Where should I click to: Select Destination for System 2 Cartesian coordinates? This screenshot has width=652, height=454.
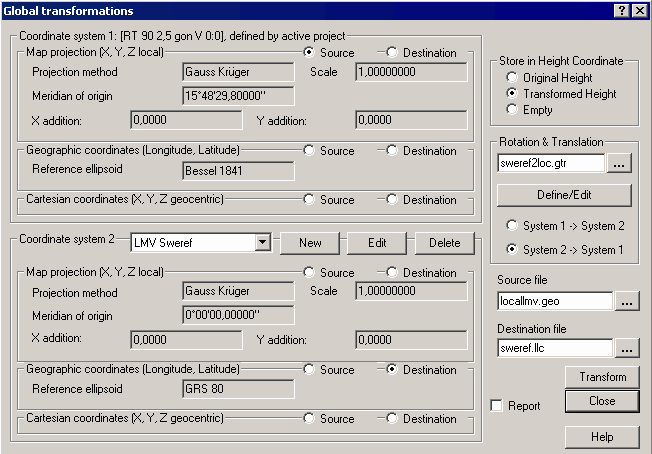[392, 418]
